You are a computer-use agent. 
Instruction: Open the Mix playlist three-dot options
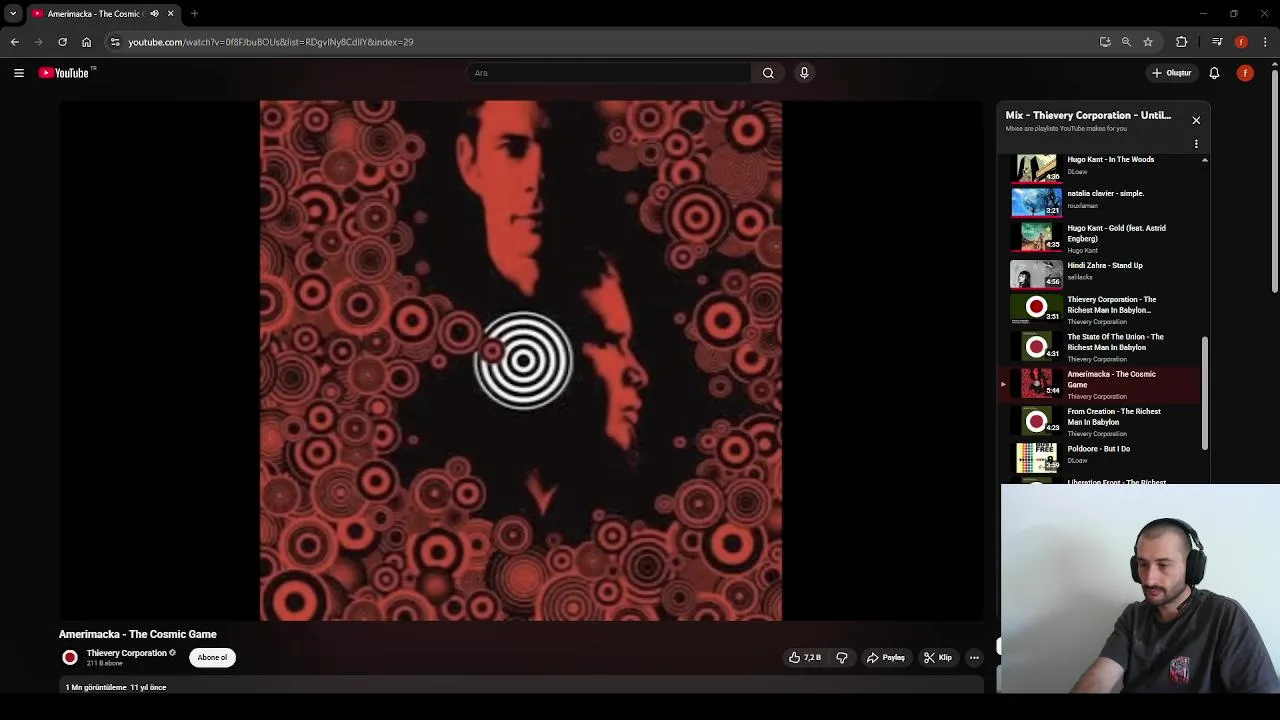click(1196, 144)
